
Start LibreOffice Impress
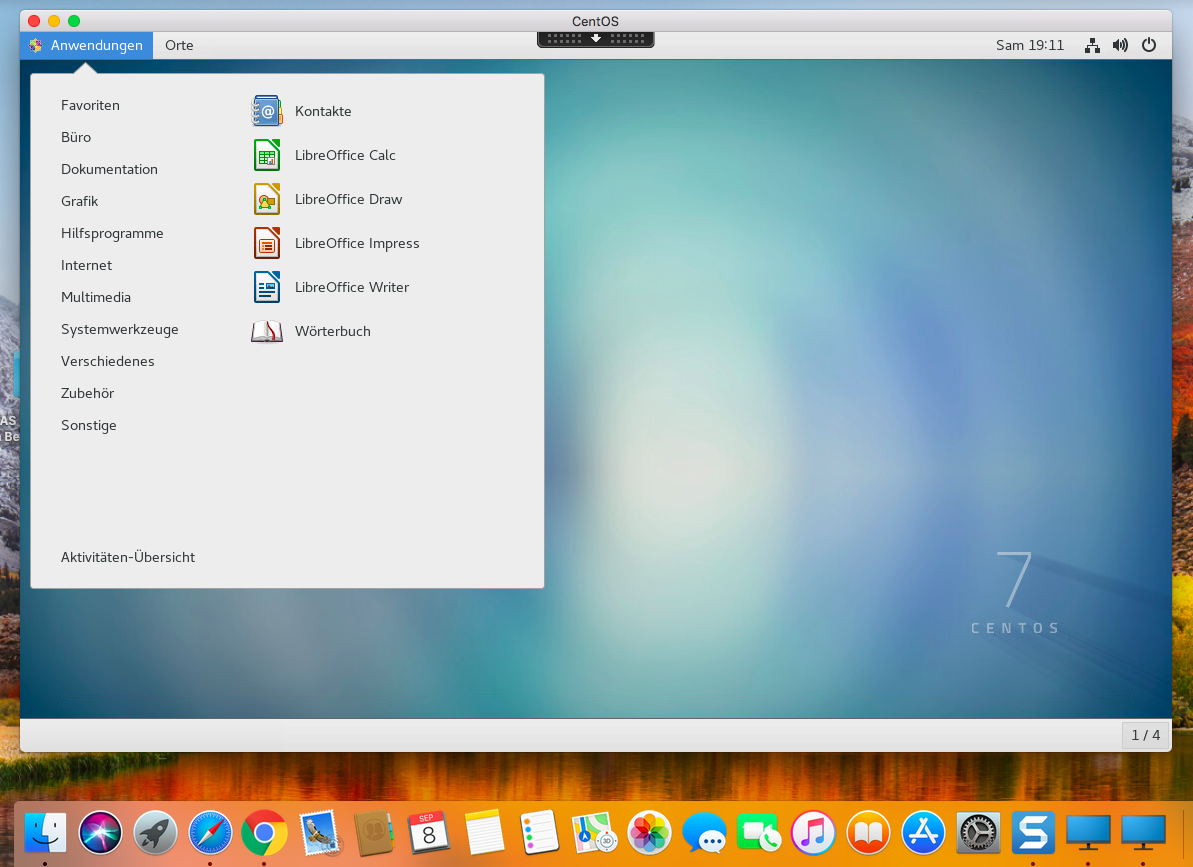356,243
